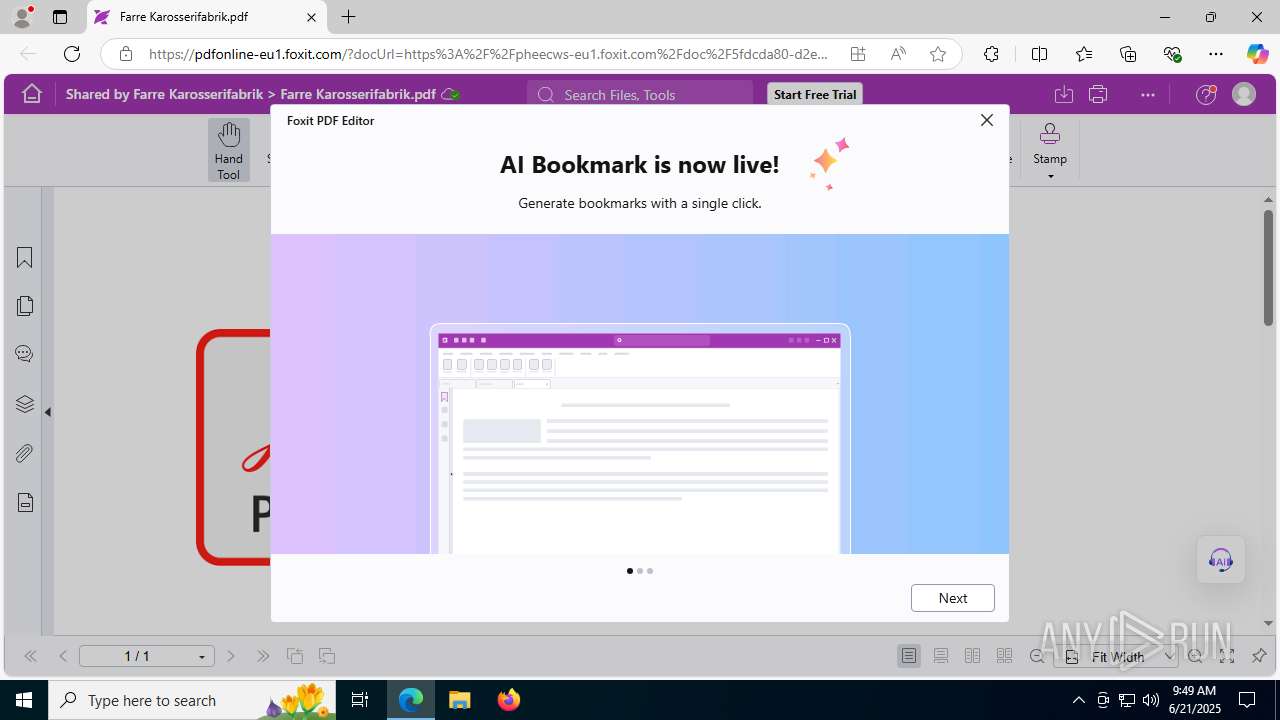Viewport: 1280px width, 720px height.
Task: Open File Explorer from taskbar
Action: 460,700
